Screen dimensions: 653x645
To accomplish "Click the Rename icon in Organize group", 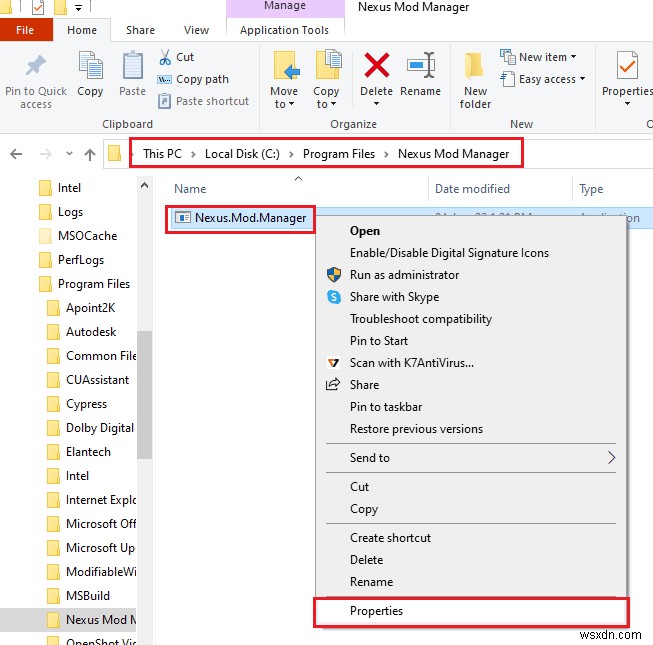I will (x=421, y=65).
